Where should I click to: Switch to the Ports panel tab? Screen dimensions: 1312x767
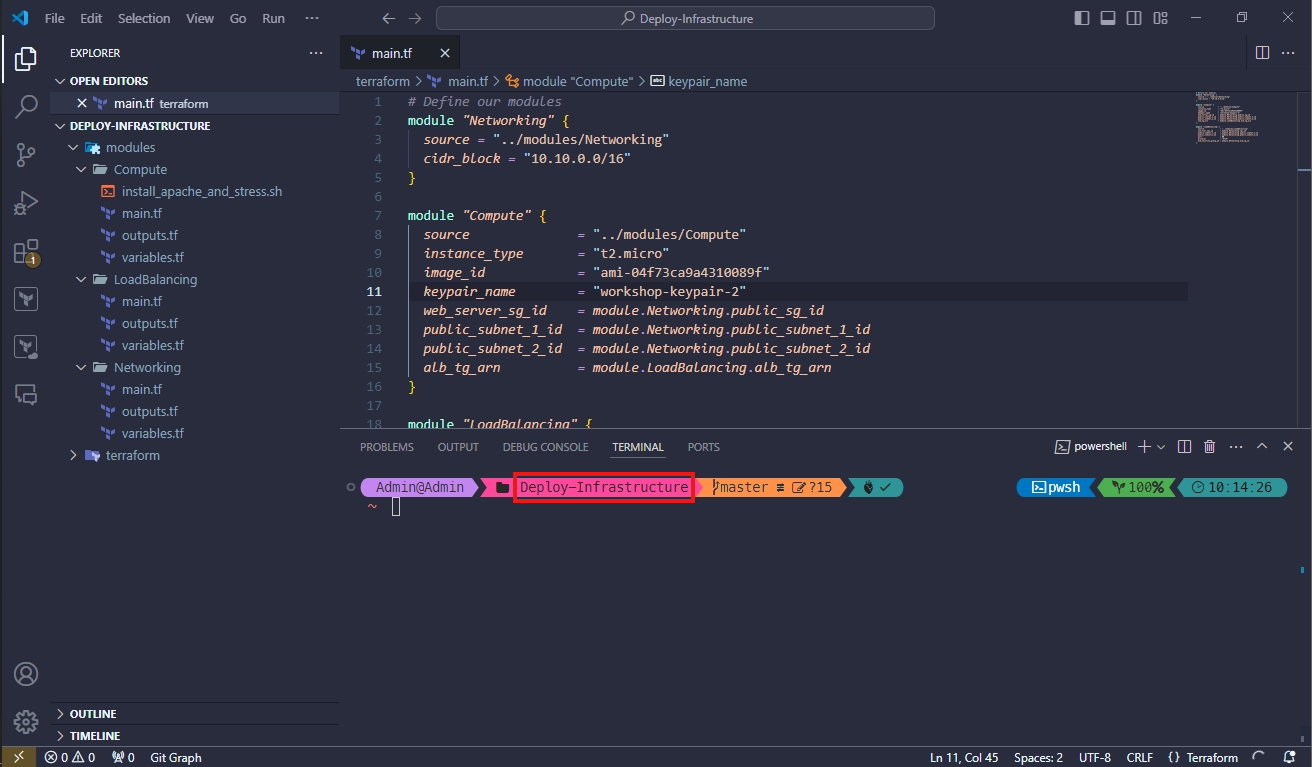tap(704, 447)
